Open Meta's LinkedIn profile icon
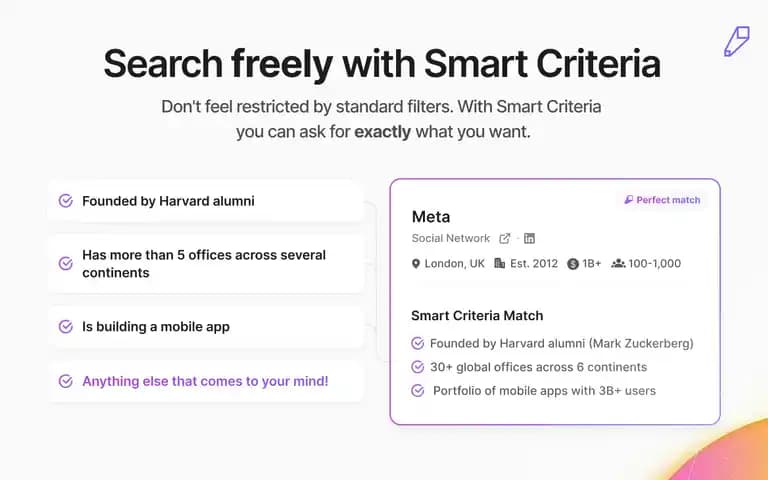Screen dimensions: 768x480 tap(529, 239)
